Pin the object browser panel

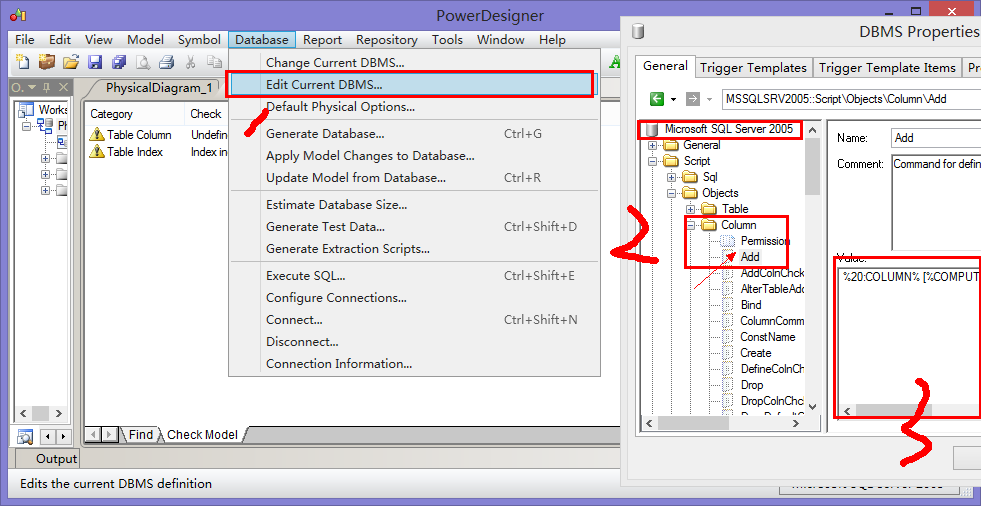(47, 88)
